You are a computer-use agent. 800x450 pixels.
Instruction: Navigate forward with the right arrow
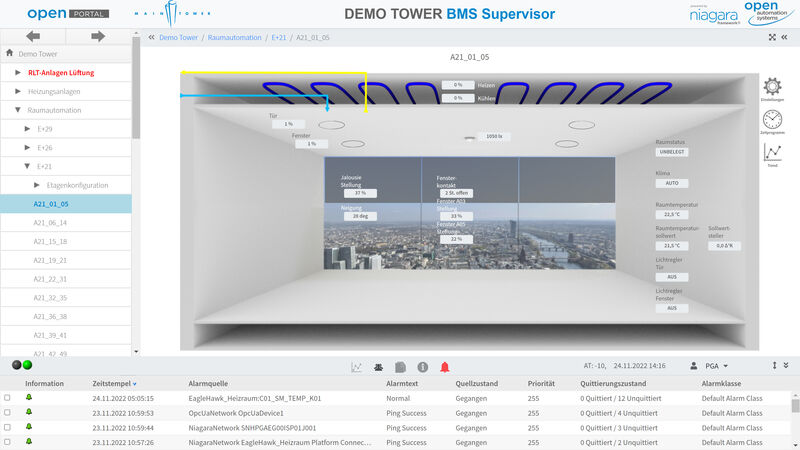[x=98, y=36]
